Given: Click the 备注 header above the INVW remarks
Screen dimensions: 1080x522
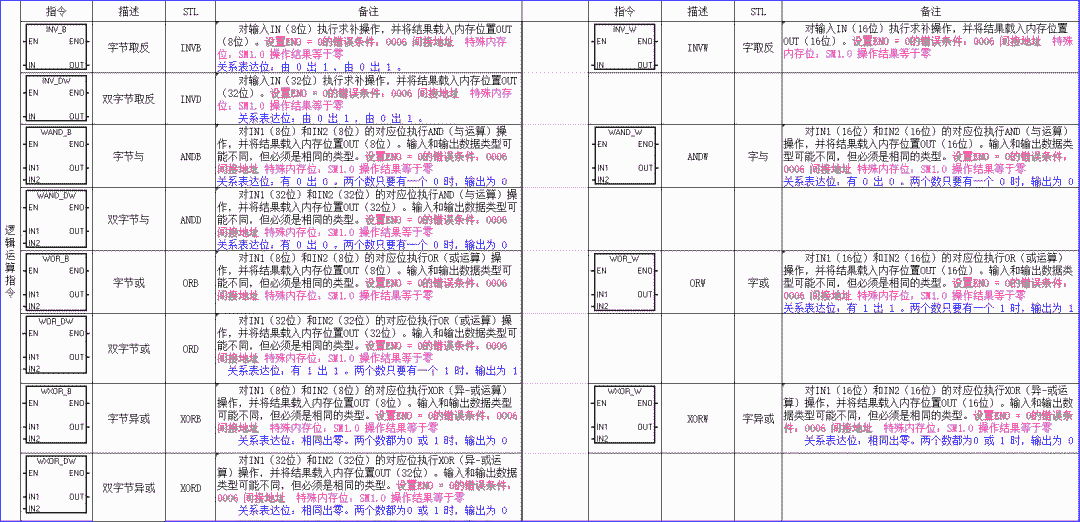Looking at the screenshot, I should [x=930, y=12].
